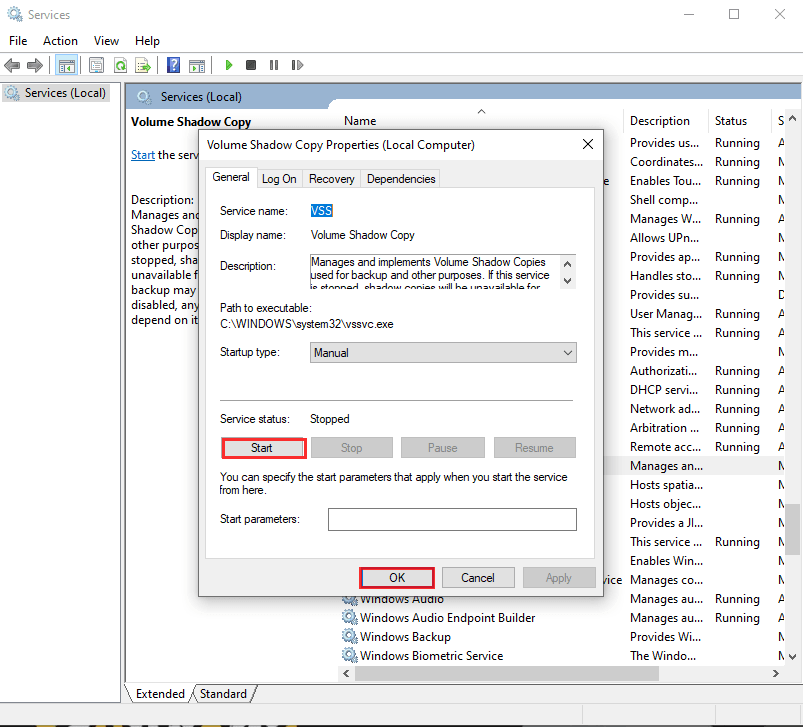Click the Start Service play icon in toolbar

coord(229,65)
